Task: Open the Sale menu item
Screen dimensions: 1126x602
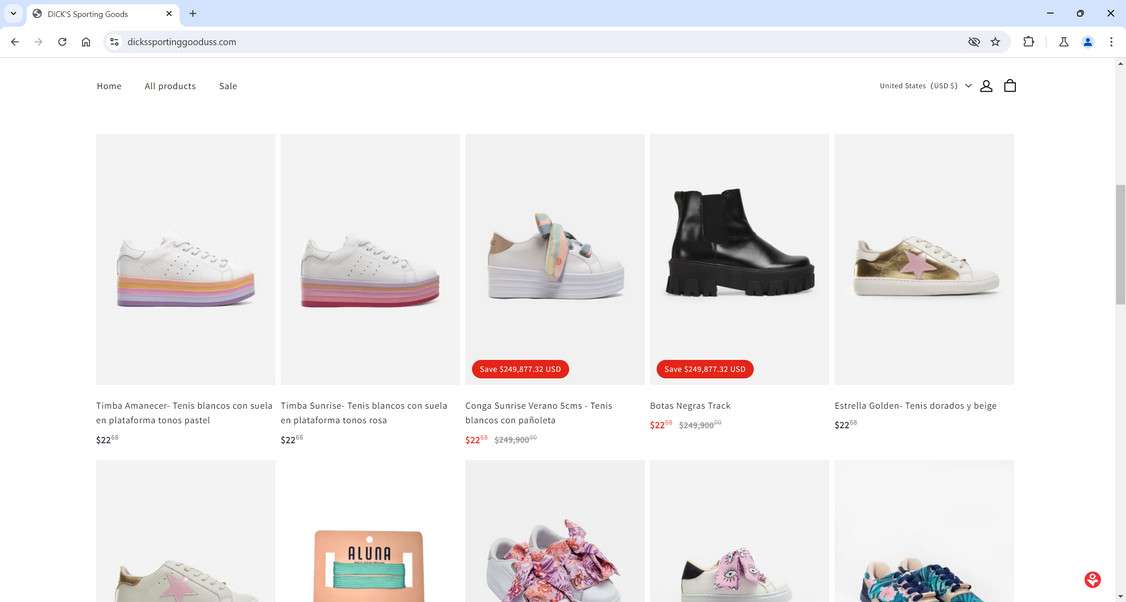Action: [x=228, y=86]
